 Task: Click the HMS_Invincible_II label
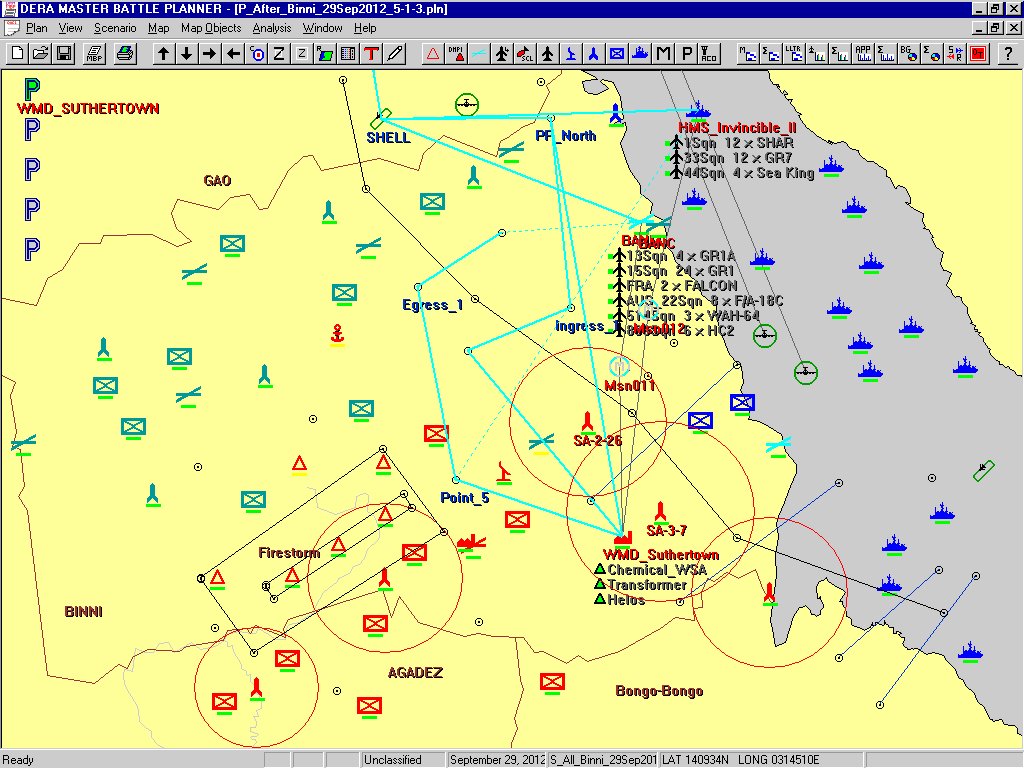(x=737, y=128)
